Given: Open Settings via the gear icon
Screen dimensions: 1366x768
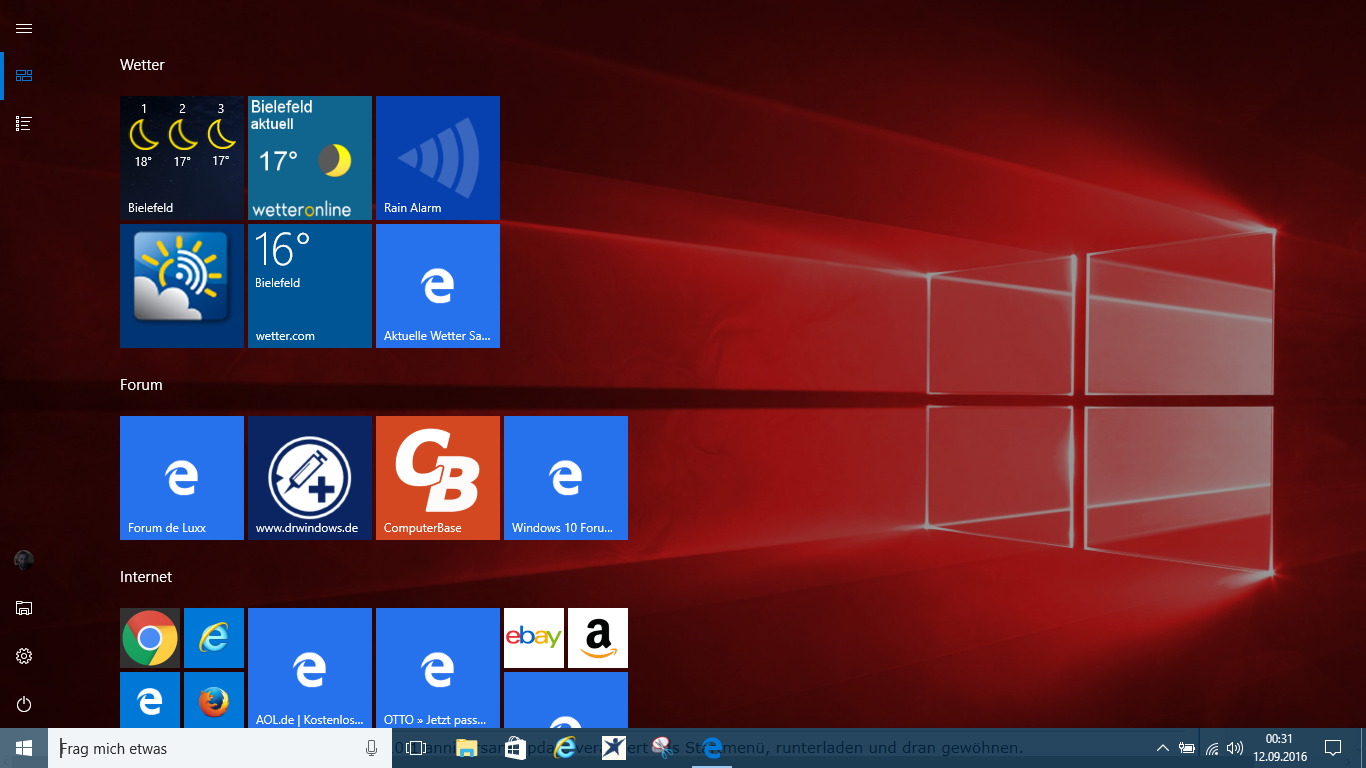Looking at the screenshot, I should pos(24,656).
